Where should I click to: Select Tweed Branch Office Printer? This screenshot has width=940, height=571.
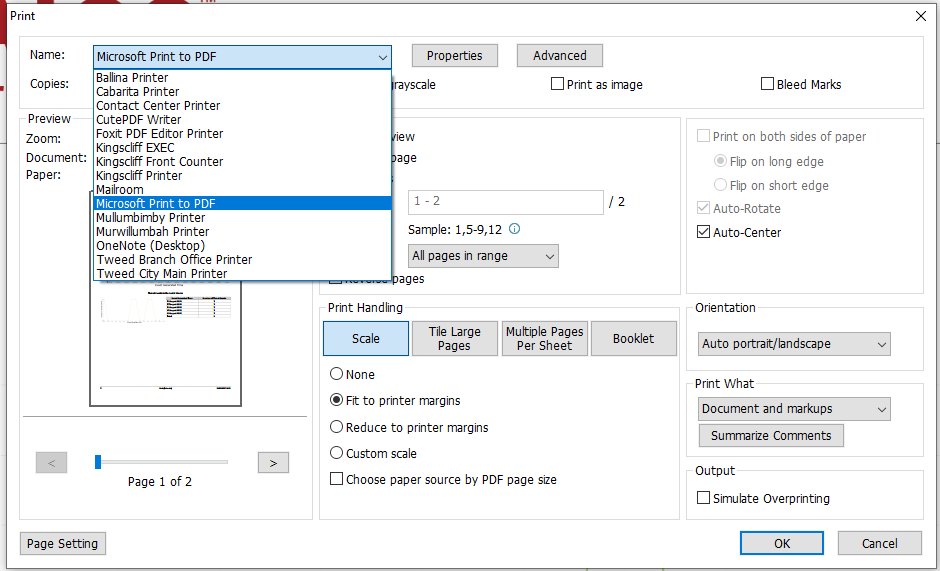coord(243,259)
